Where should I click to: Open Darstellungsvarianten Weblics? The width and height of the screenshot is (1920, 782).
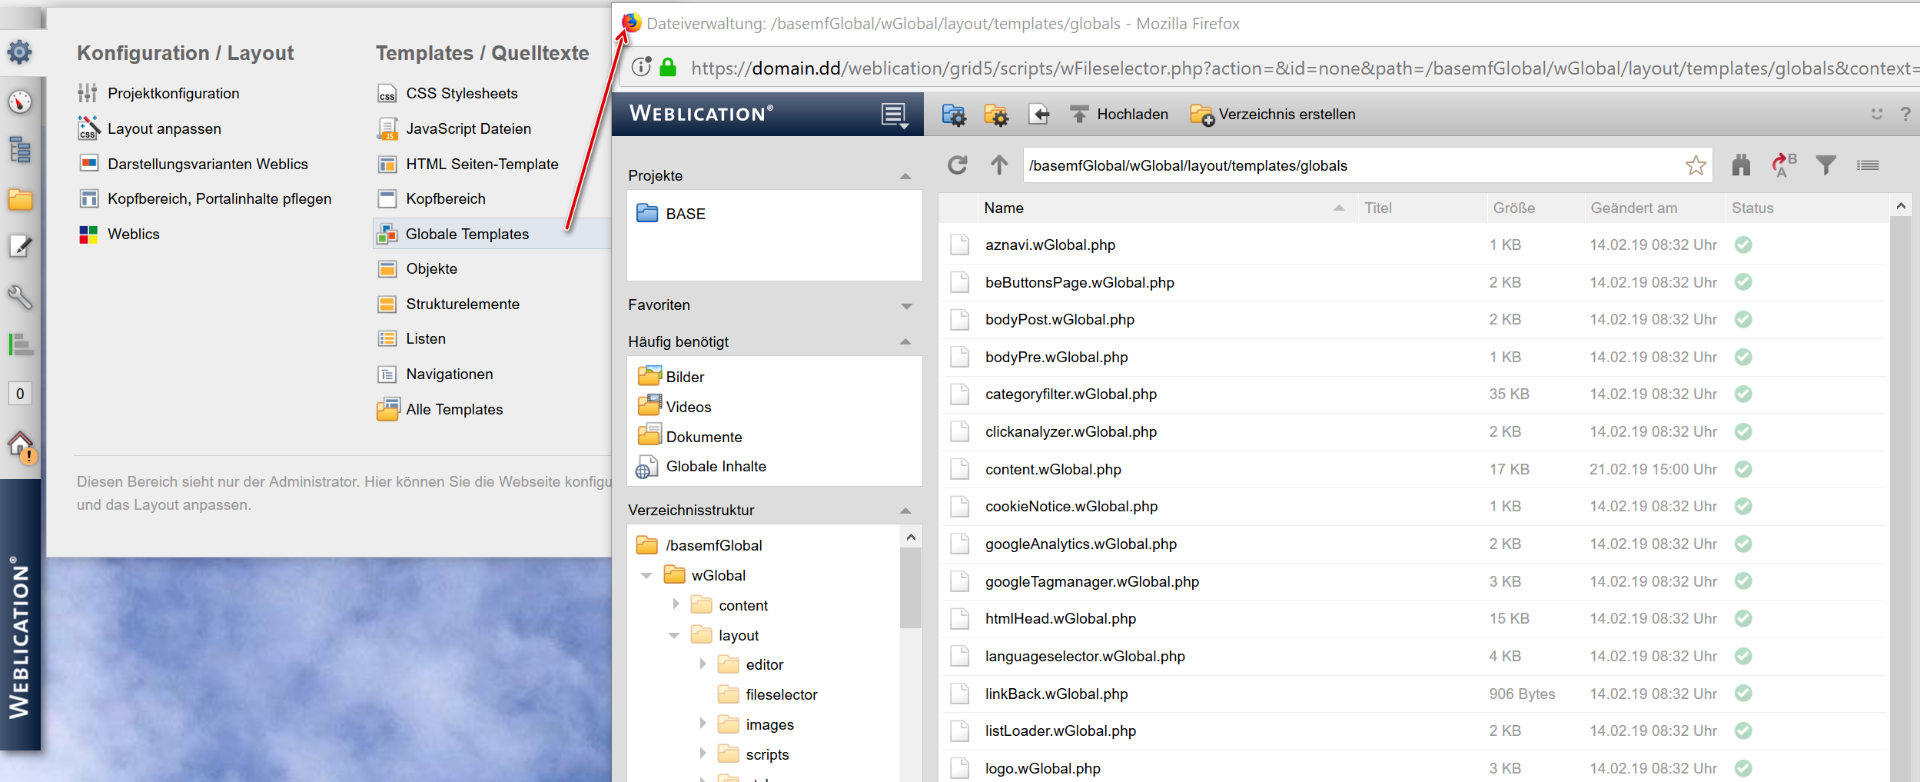[193, 164]
